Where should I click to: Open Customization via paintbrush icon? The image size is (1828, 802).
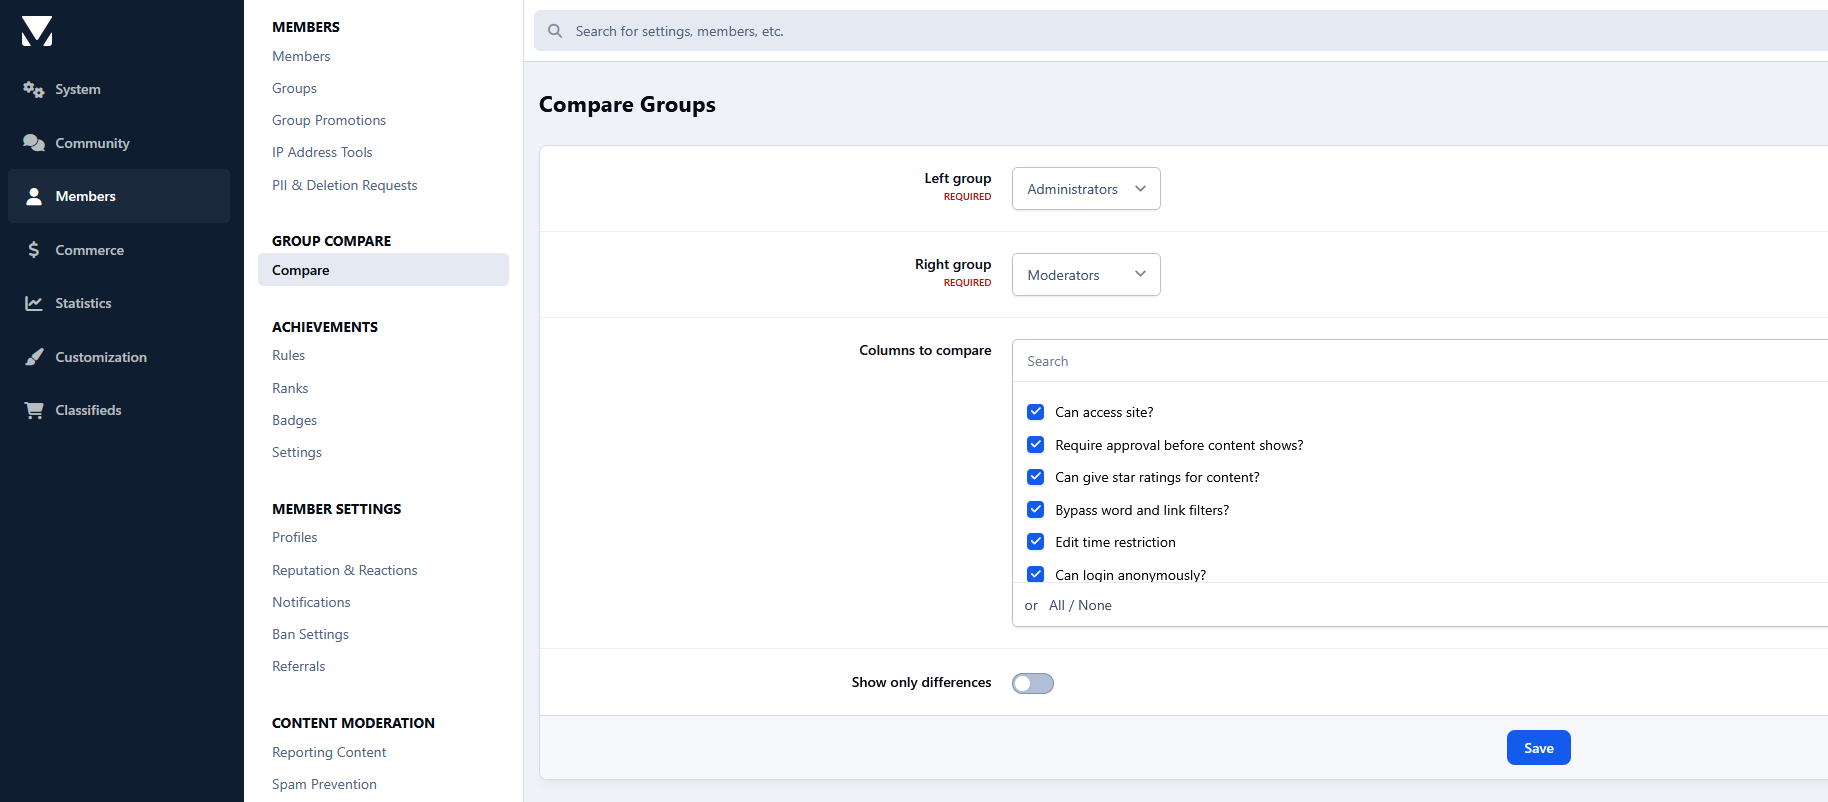(34, 357)
